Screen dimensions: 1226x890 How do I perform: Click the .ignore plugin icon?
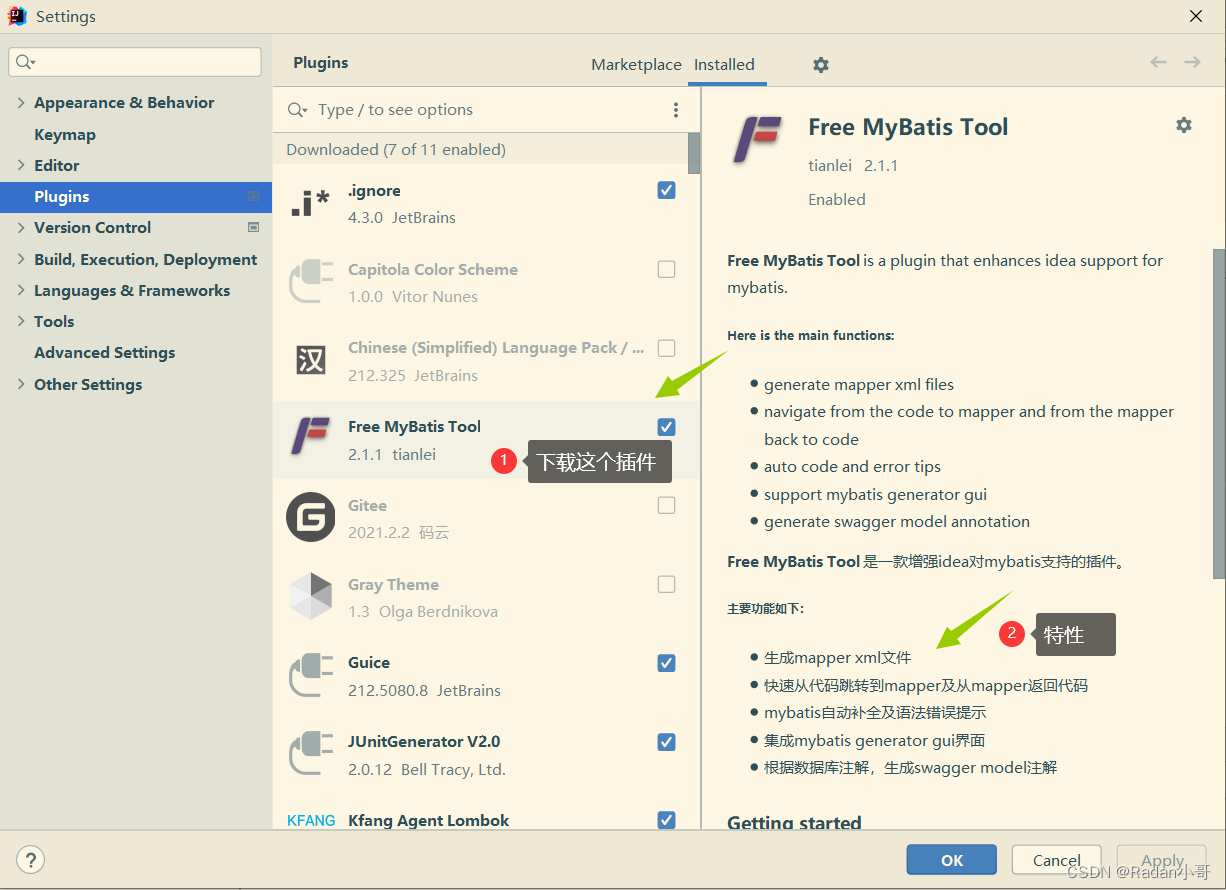tap(310, 201)
